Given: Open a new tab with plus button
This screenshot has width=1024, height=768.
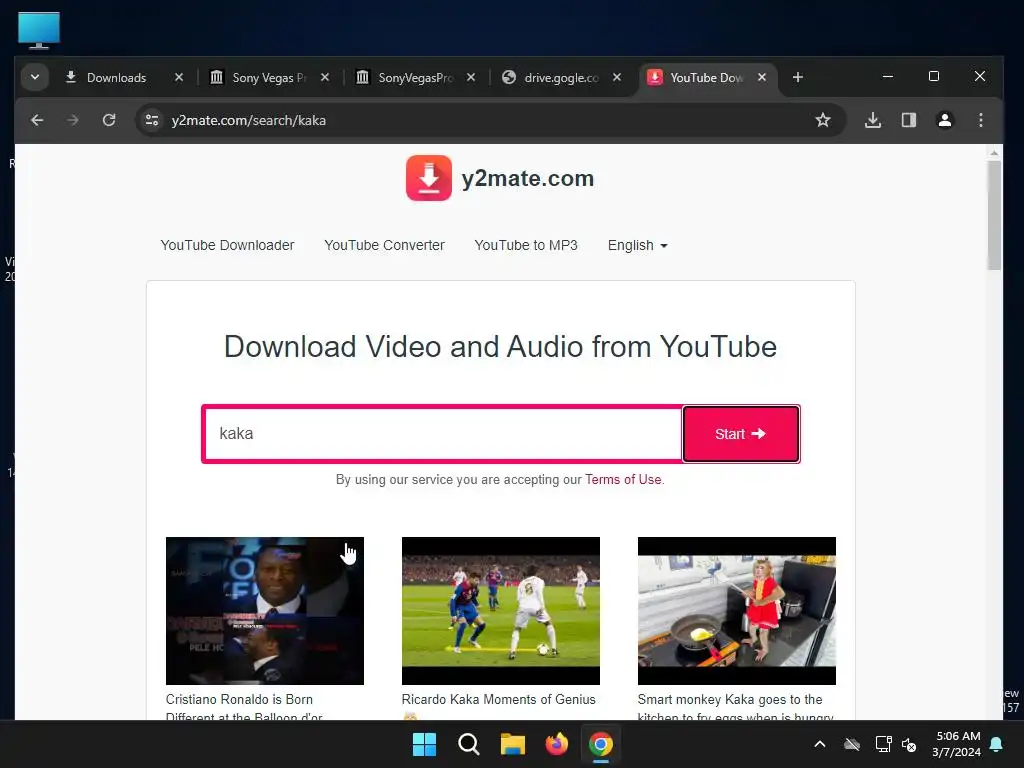Looking at the screenshot, I should pos(797,78).
